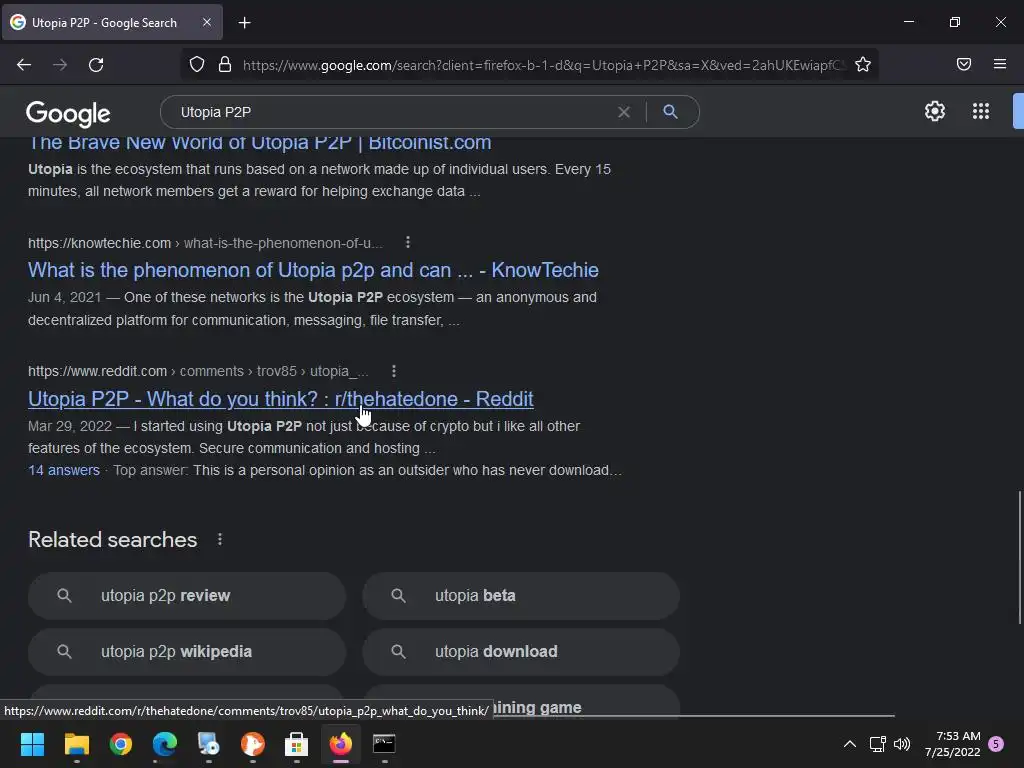Open File Explorer from taskbar
This screenshot has height=768, width=1024.
pos(76,744)
